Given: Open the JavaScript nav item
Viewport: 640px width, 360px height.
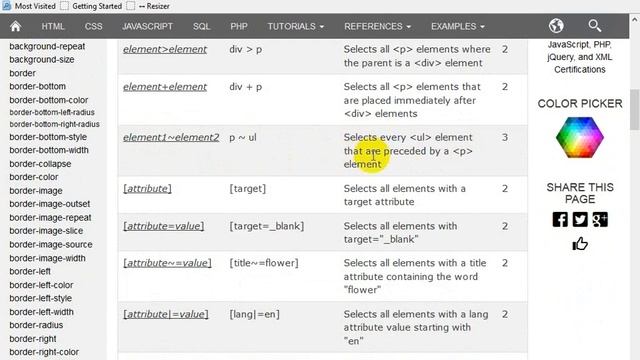Looking at the screenshot, I should [x=147, y=27].
